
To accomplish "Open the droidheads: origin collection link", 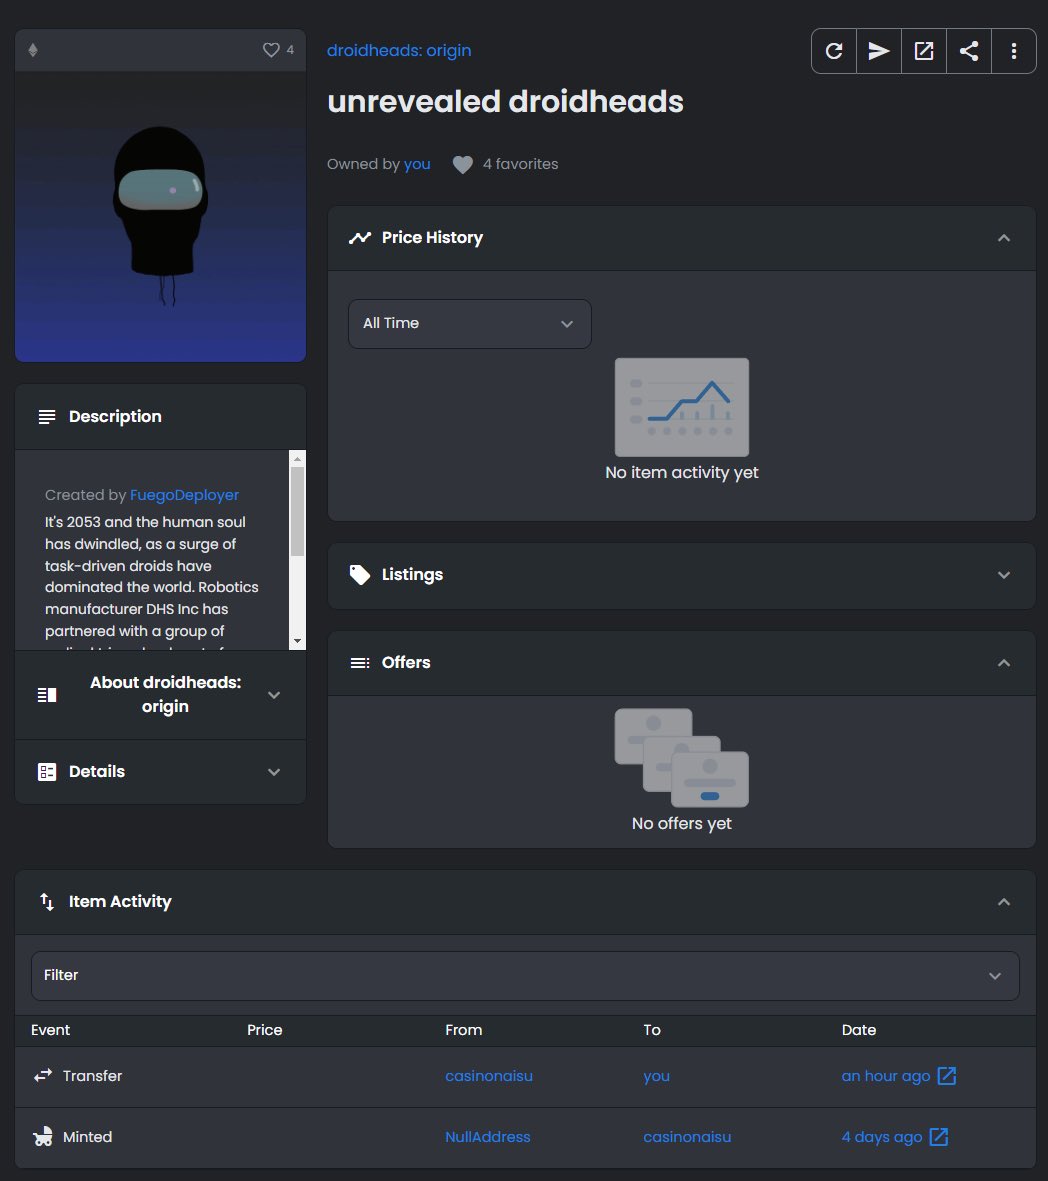I will [399, 50].
